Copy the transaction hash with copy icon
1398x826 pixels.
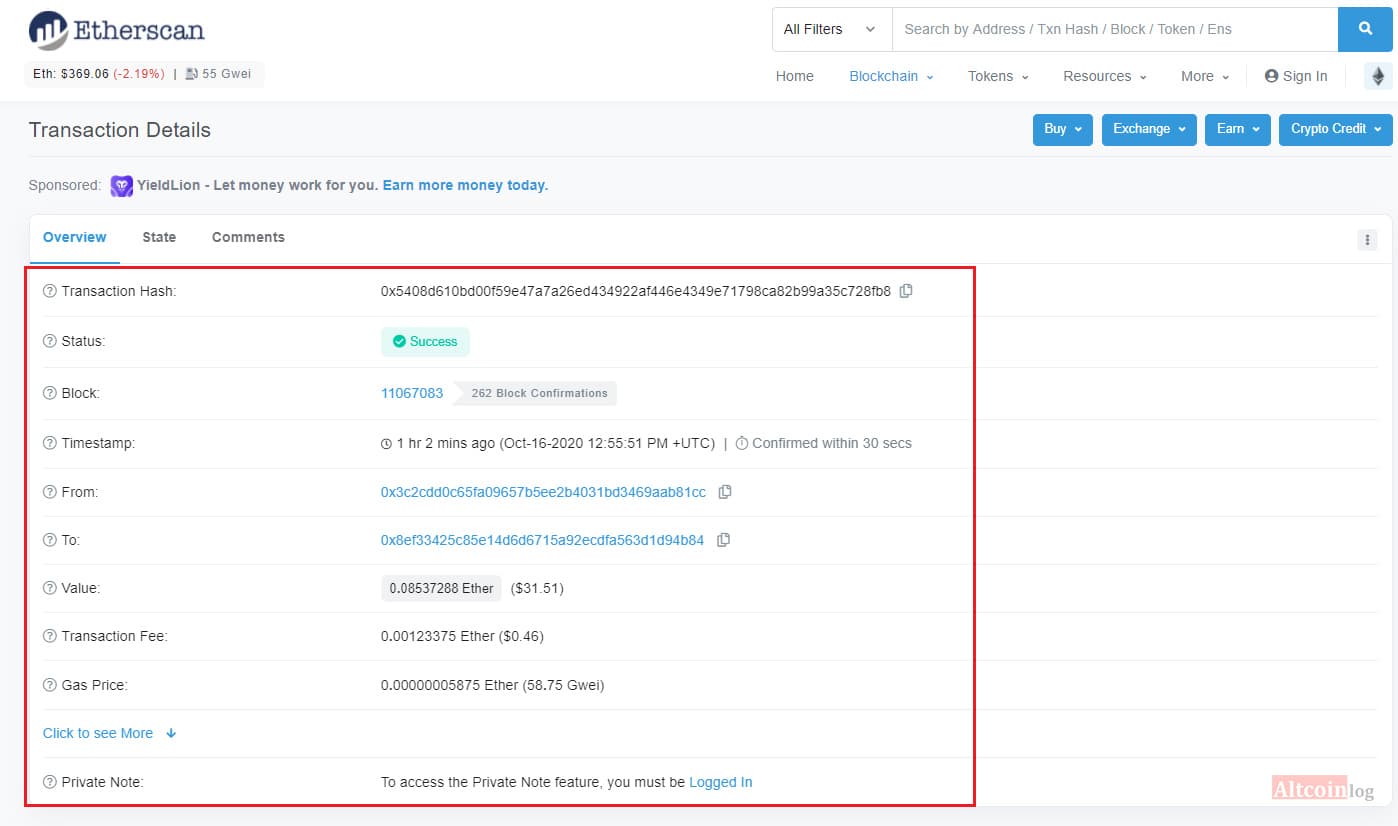coord(906,291)
